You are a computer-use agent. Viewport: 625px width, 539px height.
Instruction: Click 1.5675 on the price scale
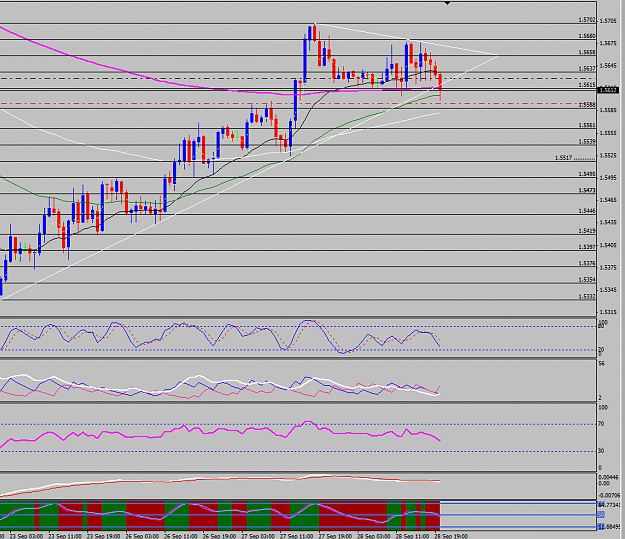pos(608,43)
